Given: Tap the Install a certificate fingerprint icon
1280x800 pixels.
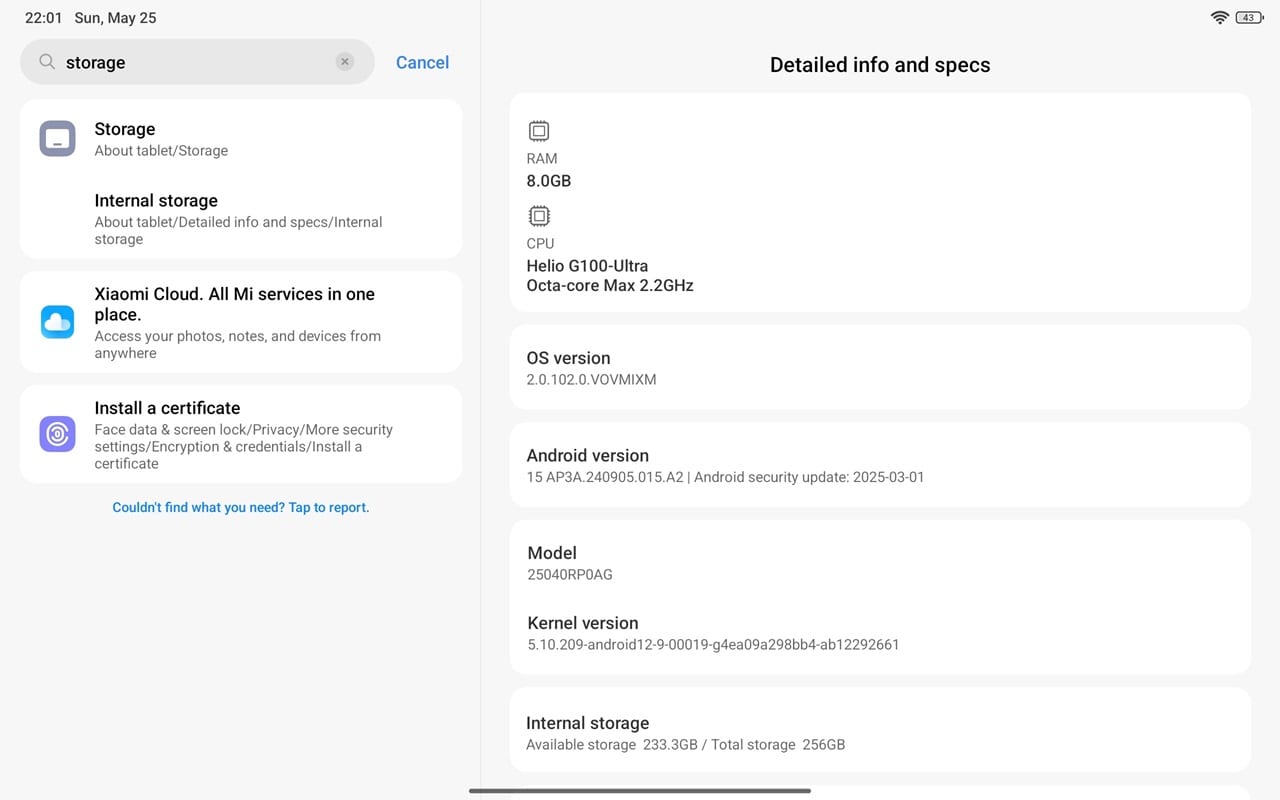Looking at the screenshot, I should click(57, 434).
